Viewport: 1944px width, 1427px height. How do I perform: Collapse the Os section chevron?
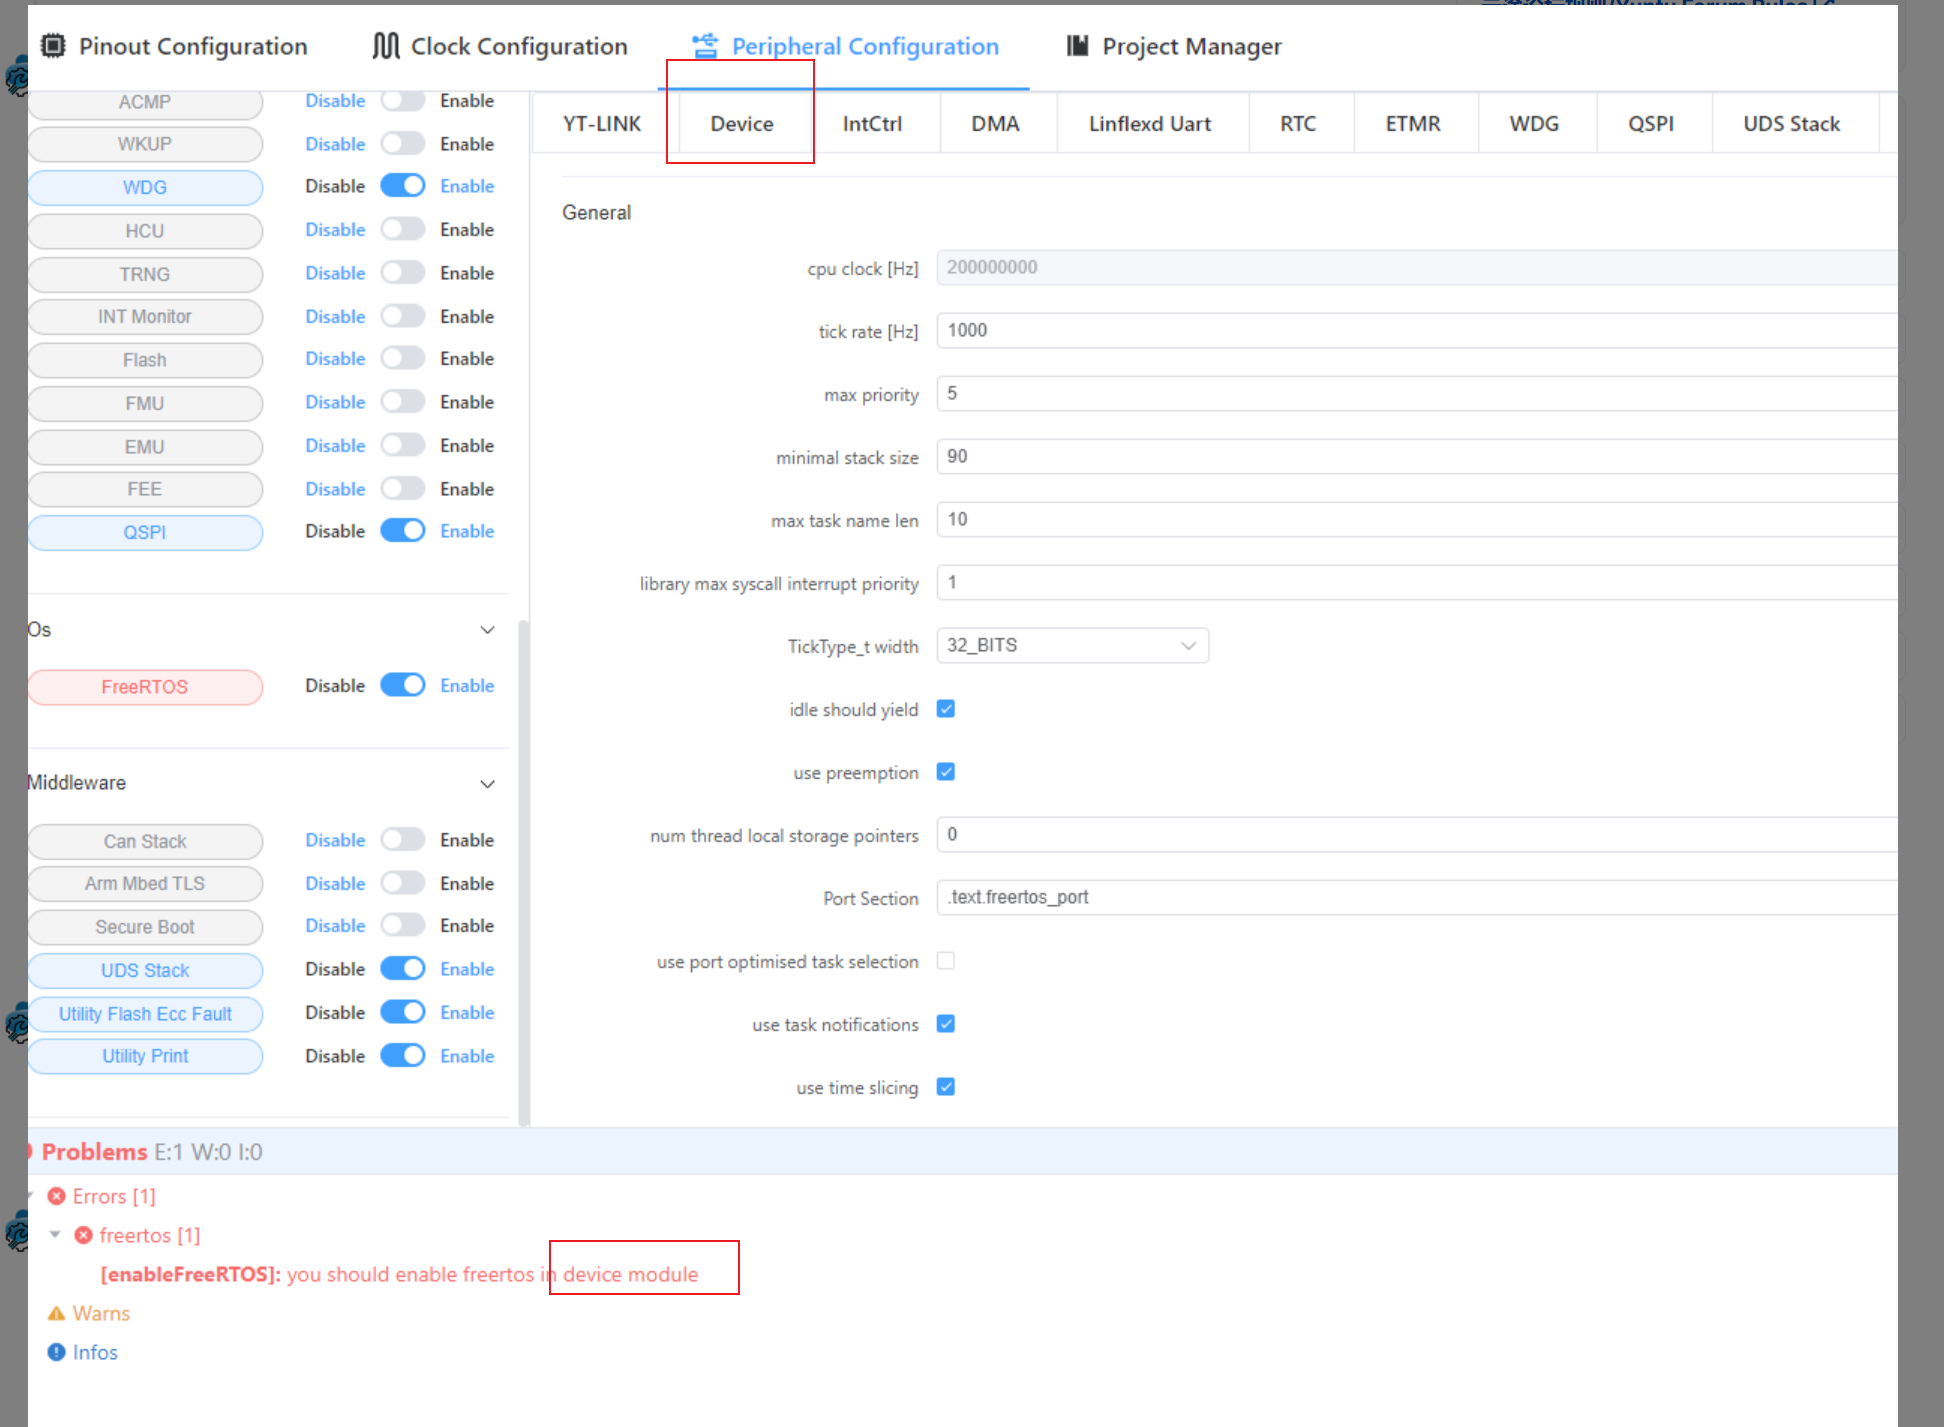pos(487,630)
